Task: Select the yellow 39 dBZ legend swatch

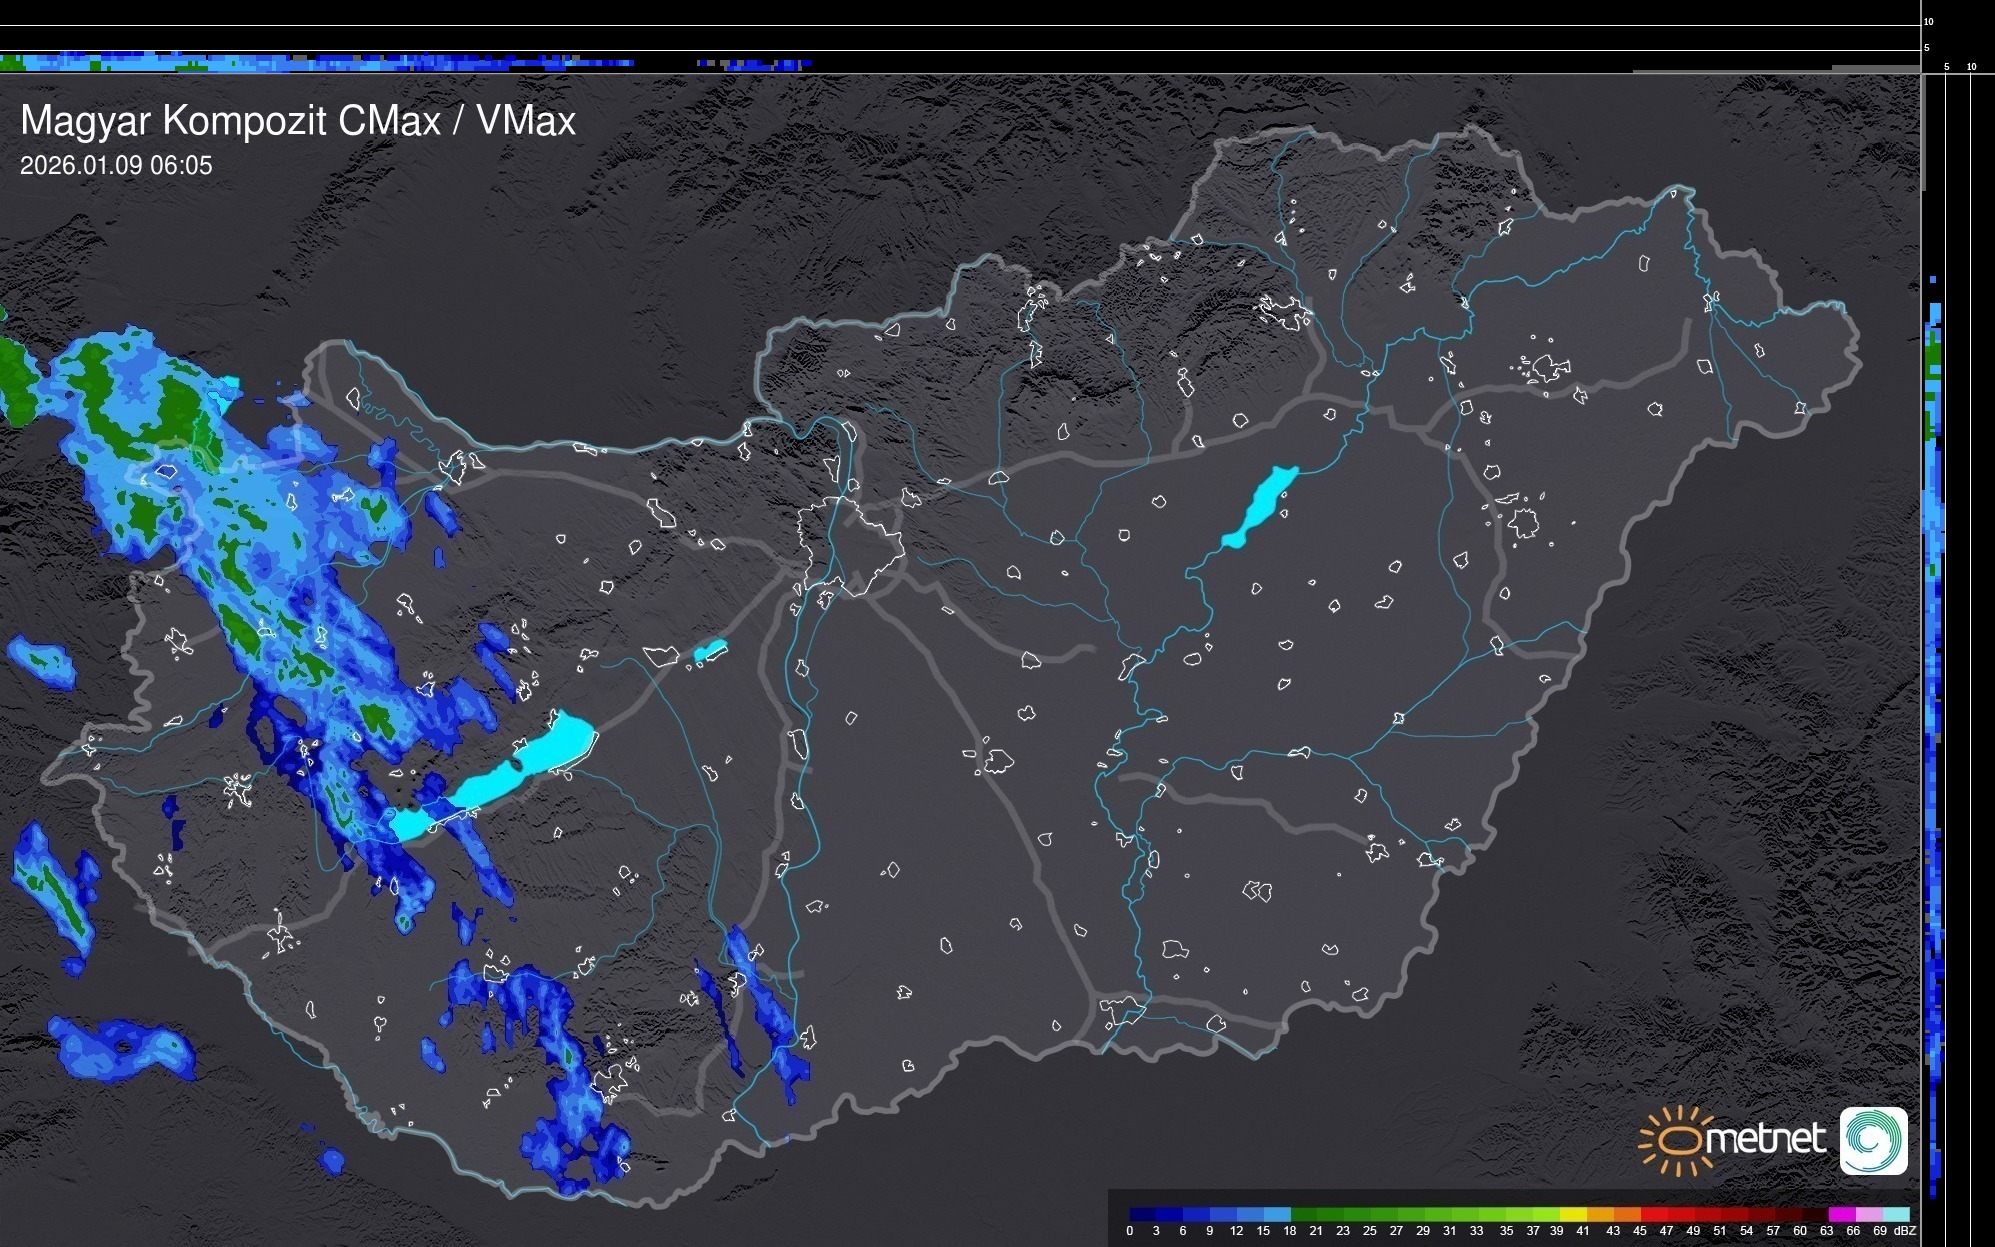Action: pyautogui.click(x=1574, y=1214)
